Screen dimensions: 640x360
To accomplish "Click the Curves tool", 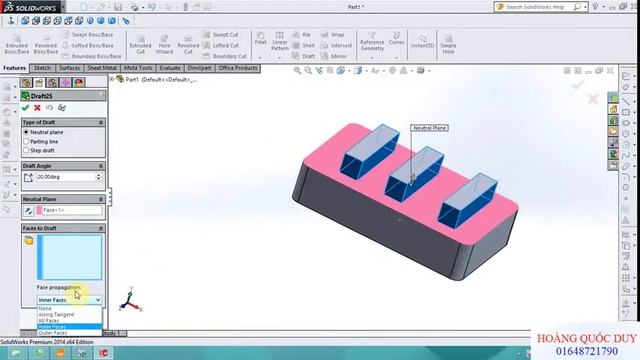I will 396,38.
